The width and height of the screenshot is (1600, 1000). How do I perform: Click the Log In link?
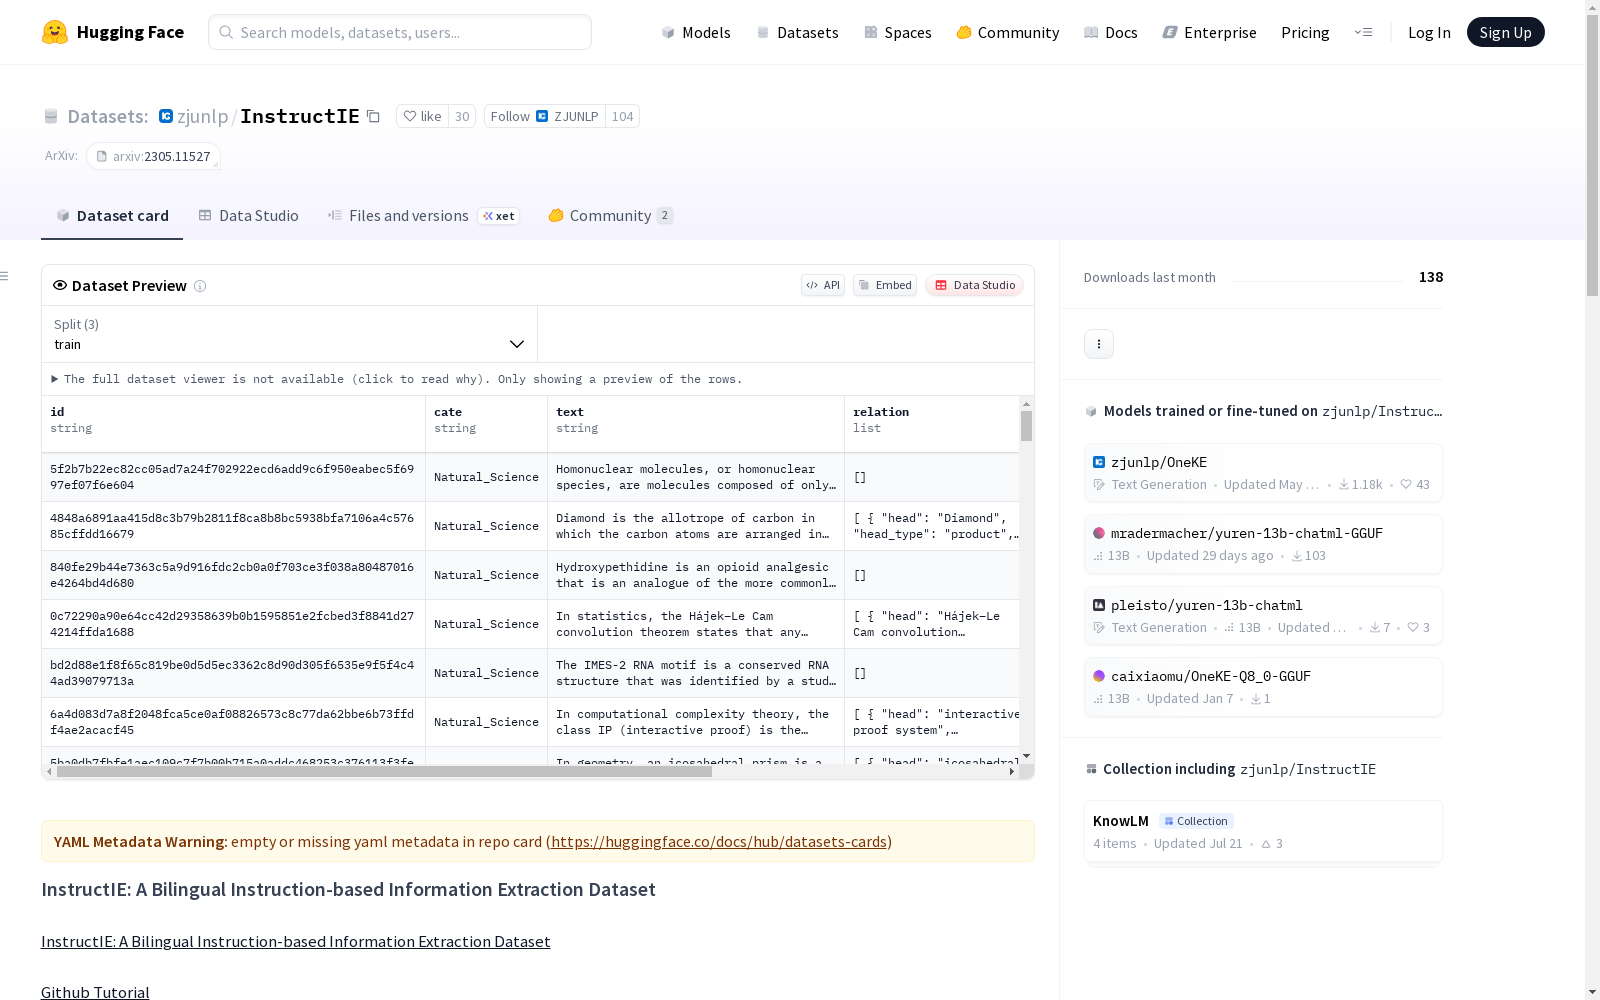pos(1429,32)
